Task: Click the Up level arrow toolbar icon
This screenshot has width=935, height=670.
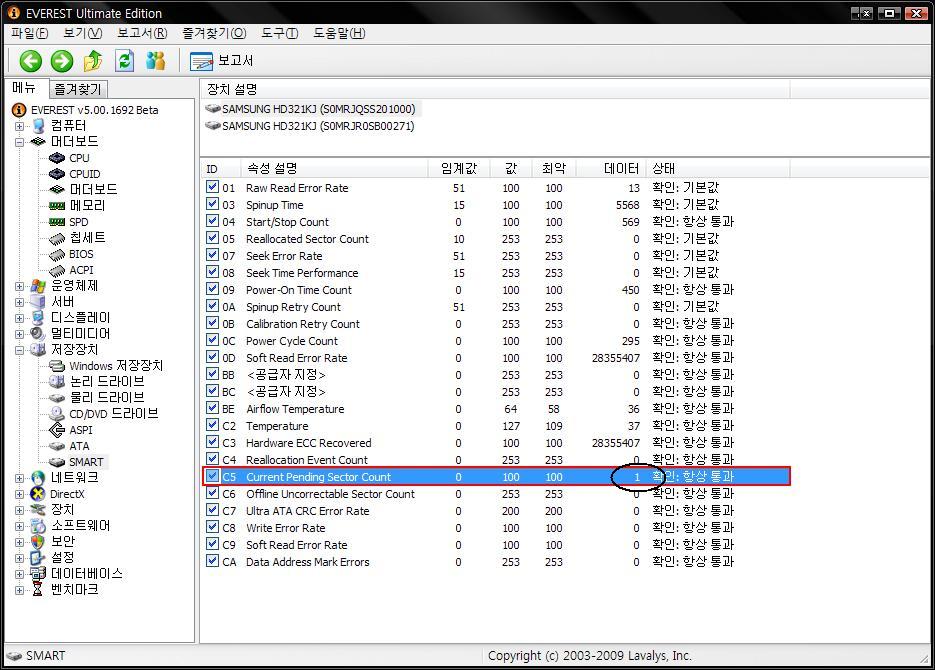Action: [x=93, y=61]
